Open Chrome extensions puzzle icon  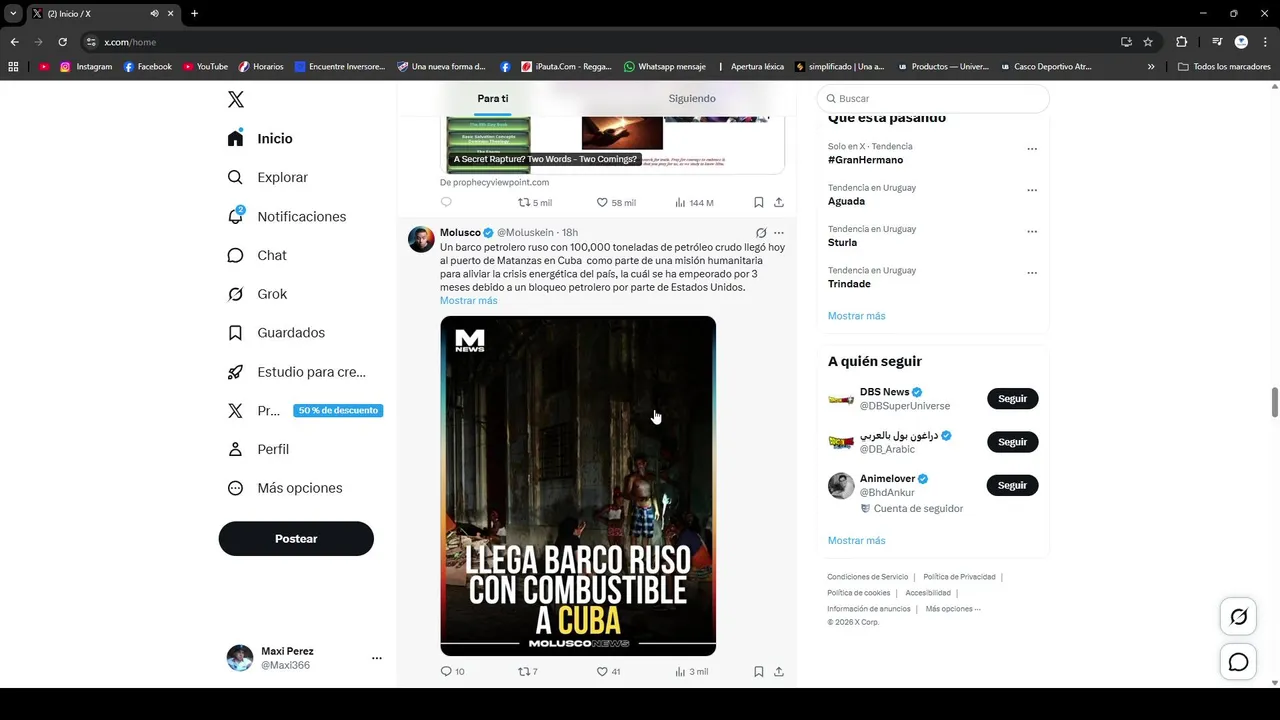(x=1181, y=42)
